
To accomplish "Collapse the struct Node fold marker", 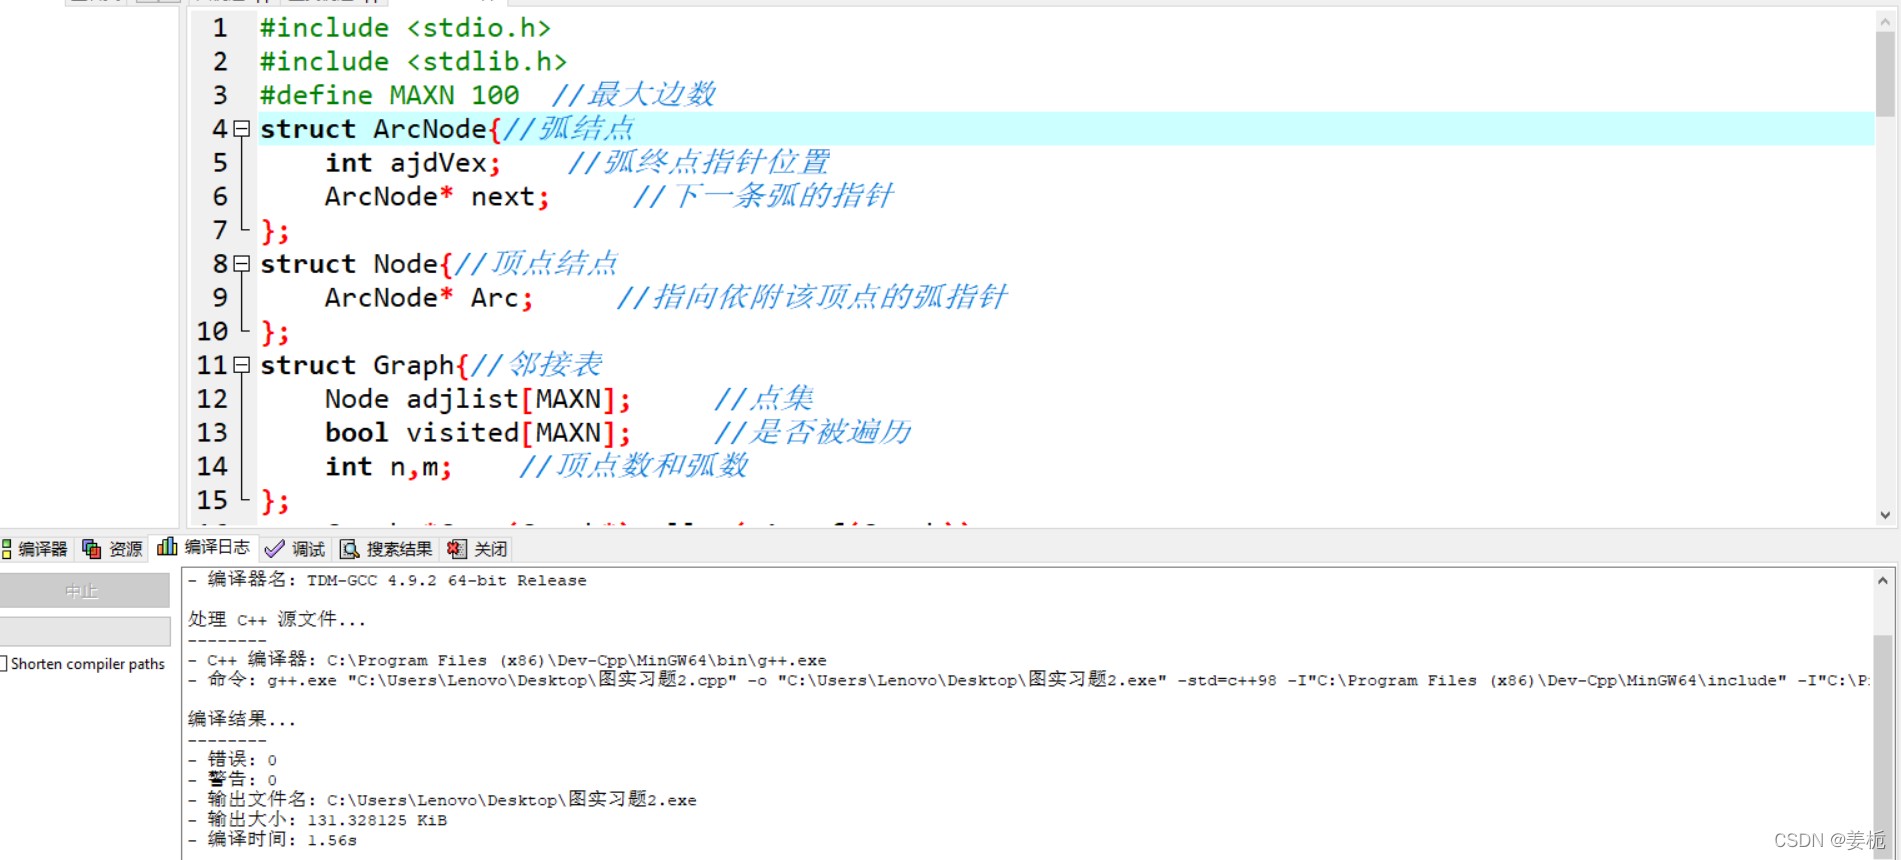I will pos(241,264).
